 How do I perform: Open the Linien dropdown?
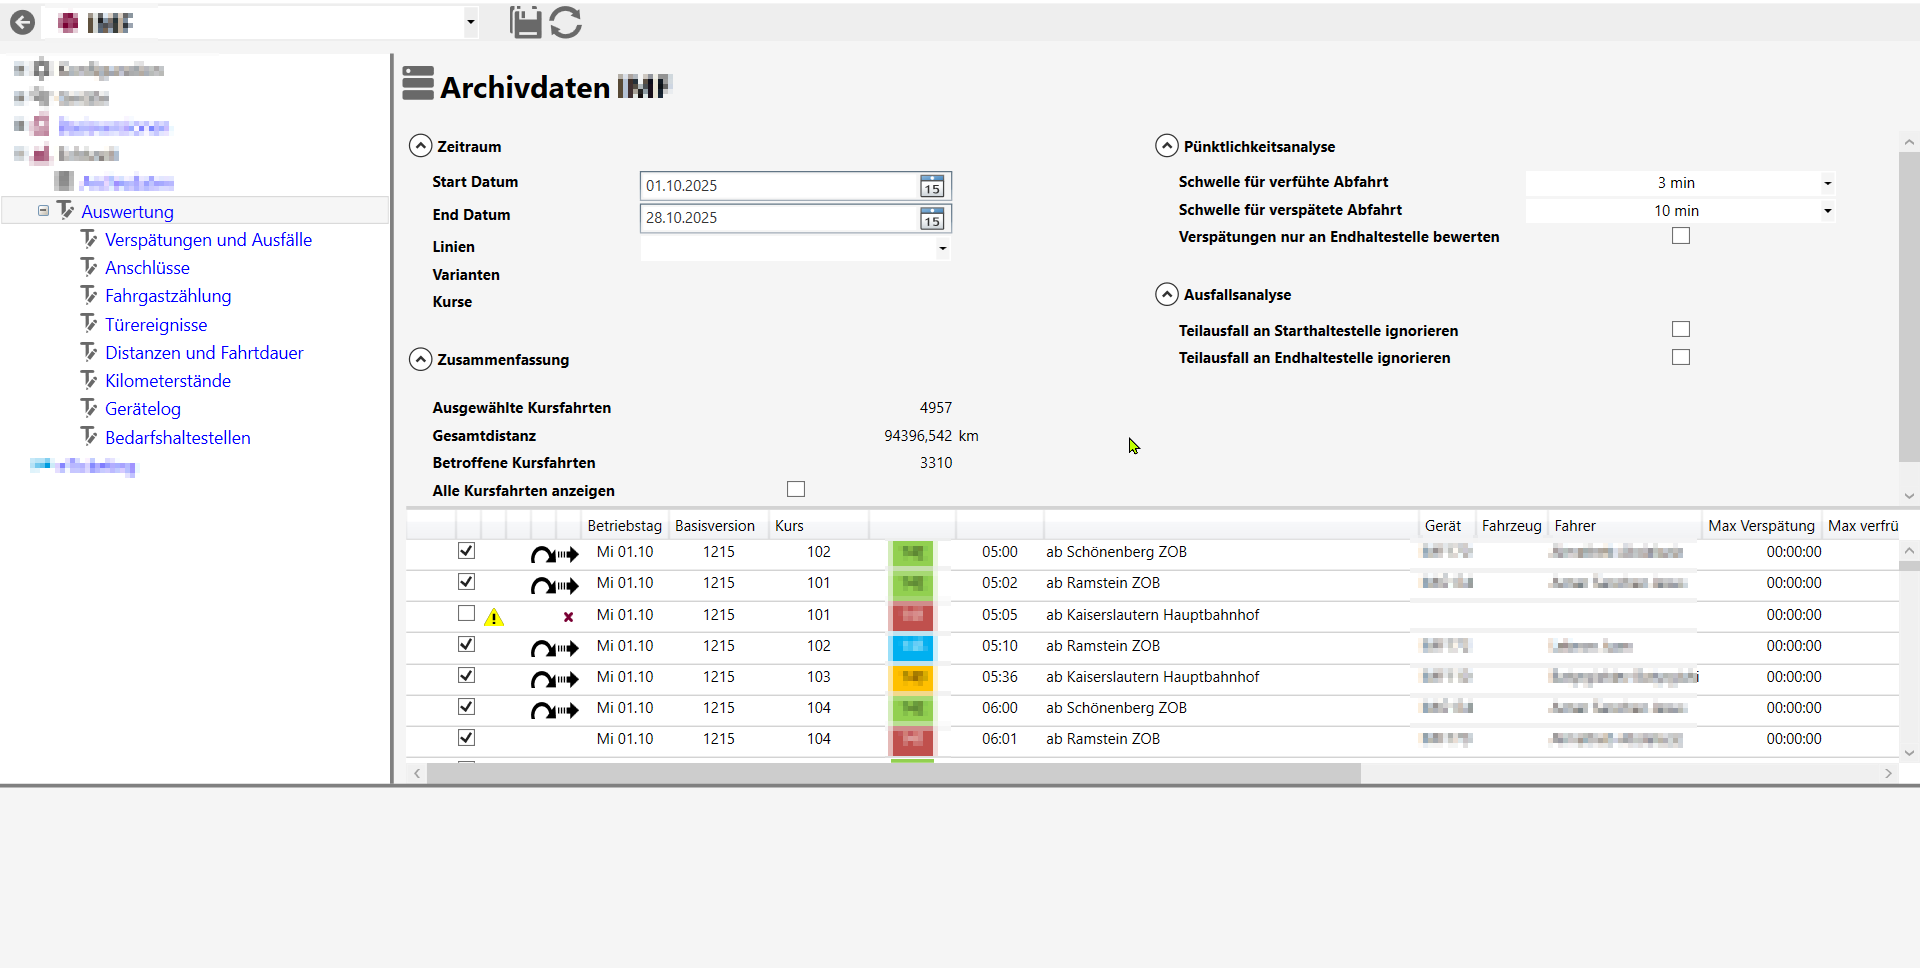click(942, 248)
